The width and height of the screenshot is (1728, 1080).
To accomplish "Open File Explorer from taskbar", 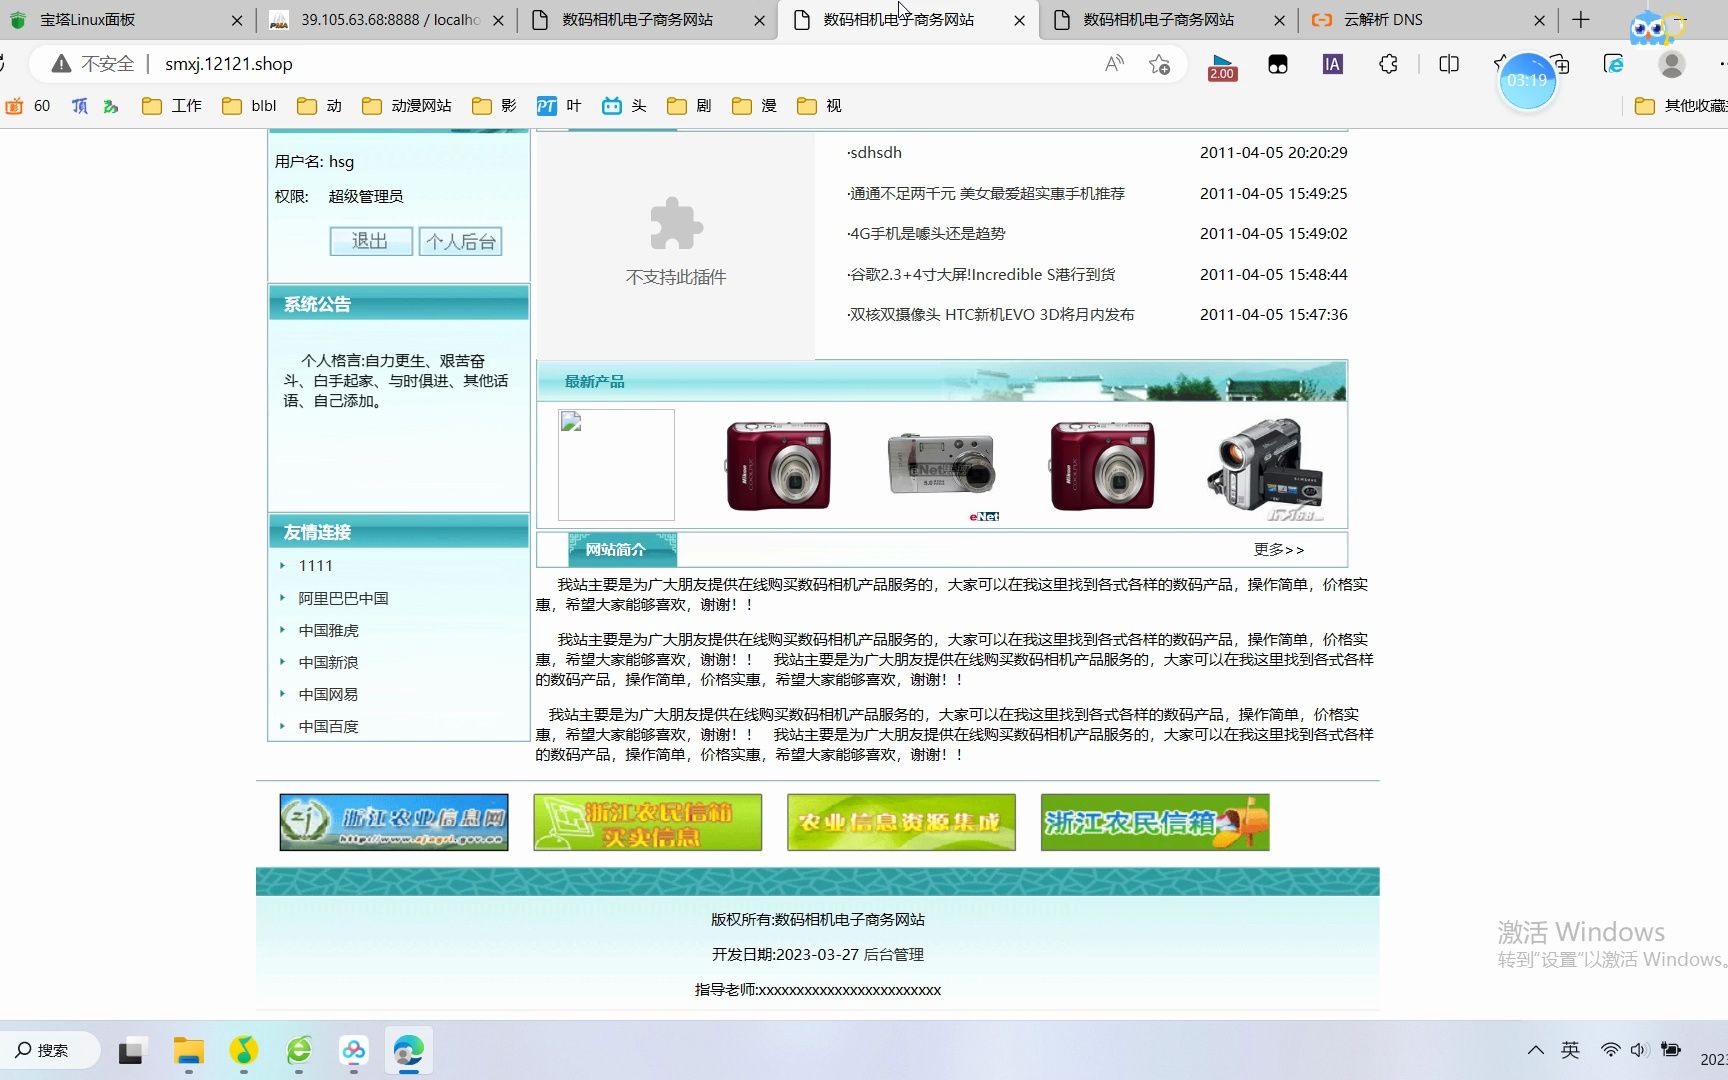I will [188, 1051].
